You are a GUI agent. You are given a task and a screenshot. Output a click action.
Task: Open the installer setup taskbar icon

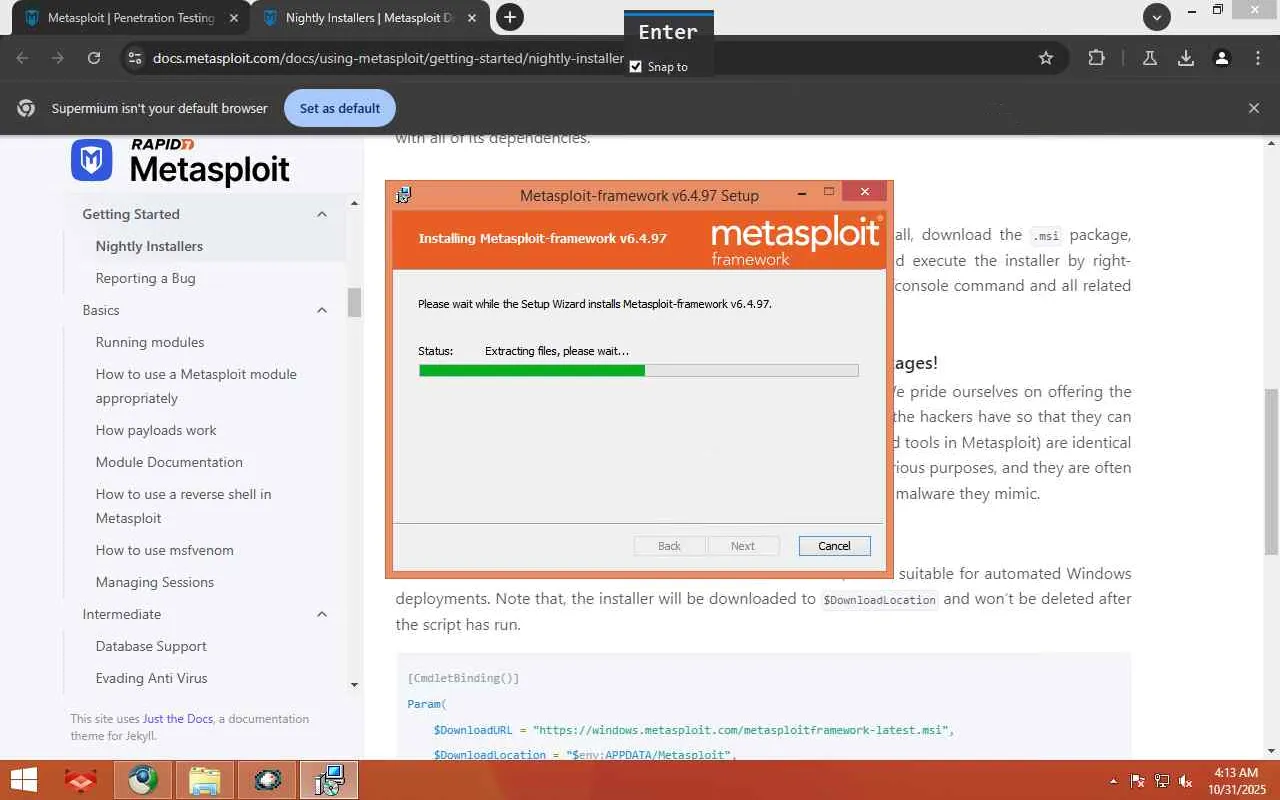tap(329, 780)
